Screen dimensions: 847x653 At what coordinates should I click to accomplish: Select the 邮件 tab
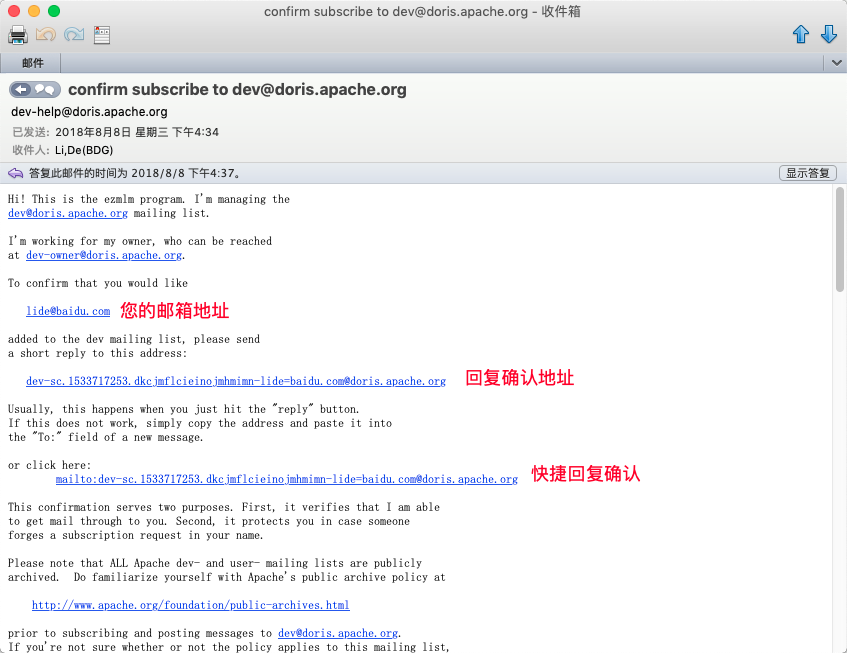33,63
